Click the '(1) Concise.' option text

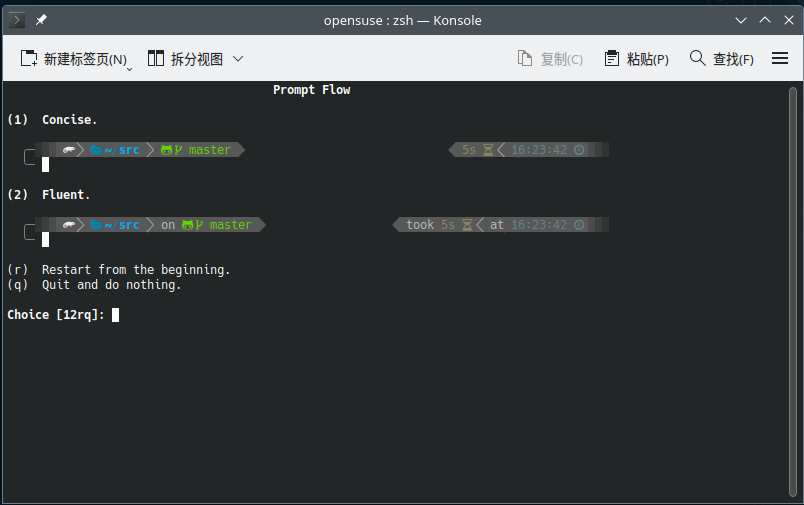coord(52,119)
